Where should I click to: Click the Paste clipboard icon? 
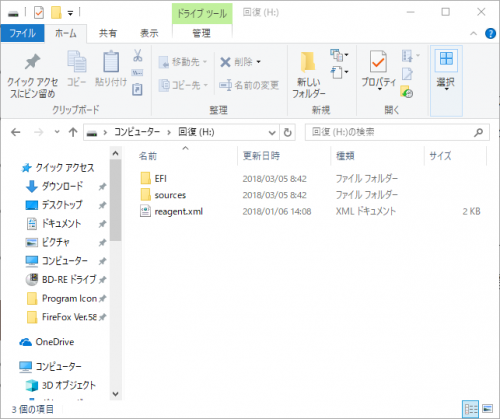111,61
